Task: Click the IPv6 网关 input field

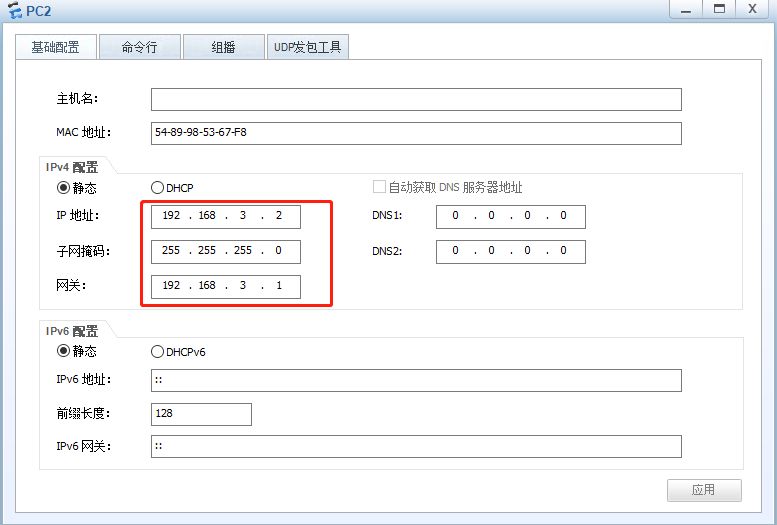Action: (416, 446)
